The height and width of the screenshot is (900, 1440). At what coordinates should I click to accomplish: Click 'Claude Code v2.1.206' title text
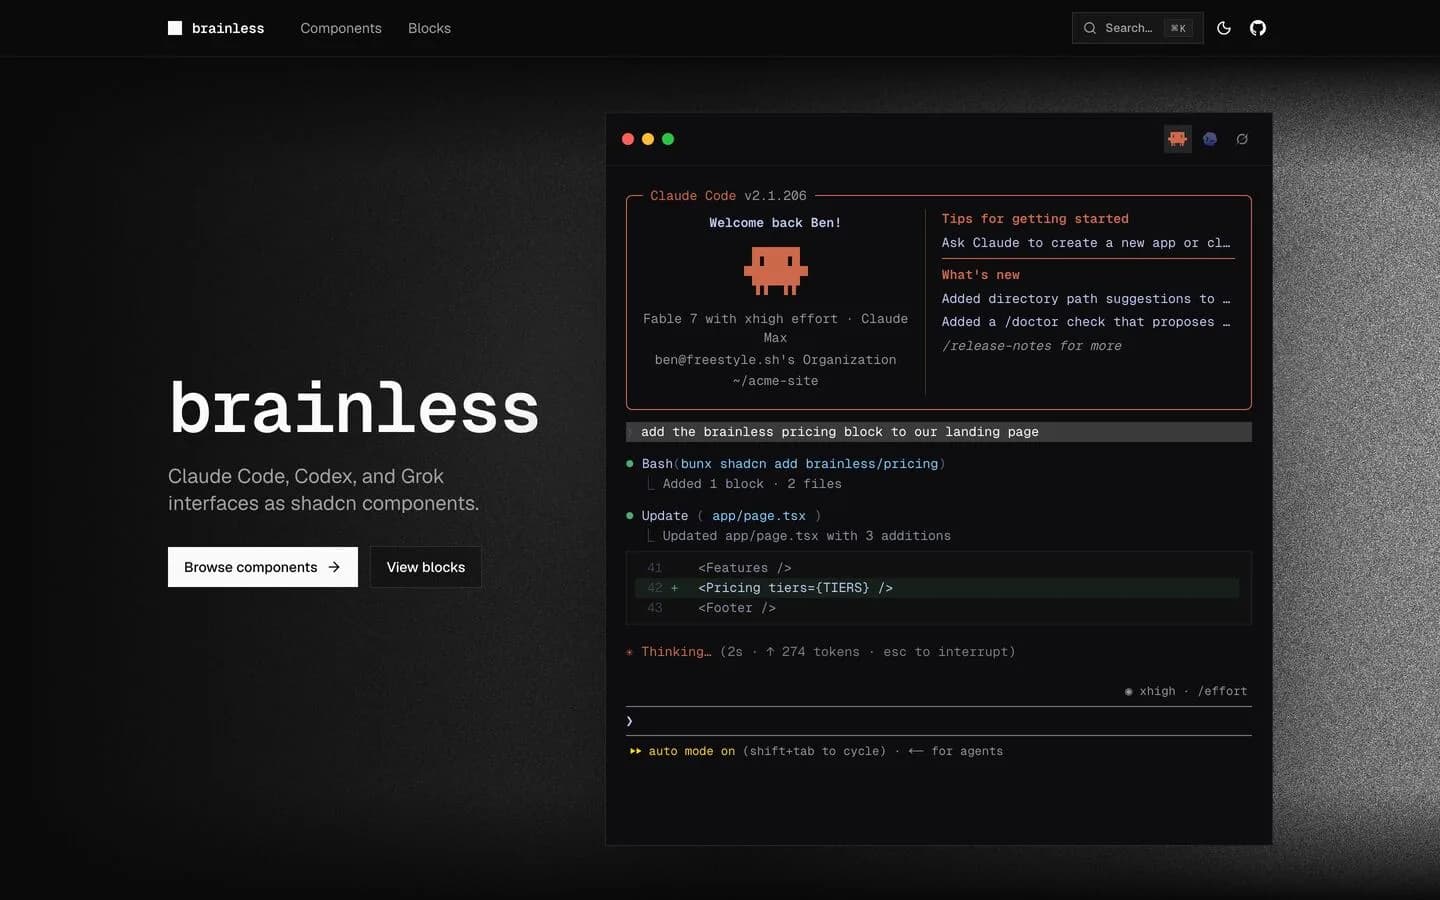pos(728,196)
